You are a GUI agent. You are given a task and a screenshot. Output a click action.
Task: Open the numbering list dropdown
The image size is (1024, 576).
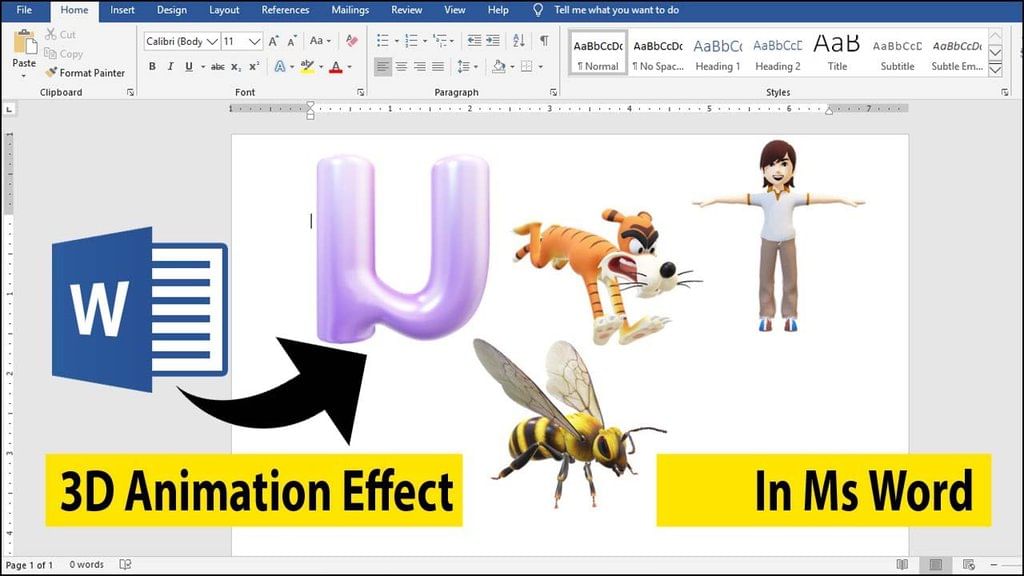[425, 41]
